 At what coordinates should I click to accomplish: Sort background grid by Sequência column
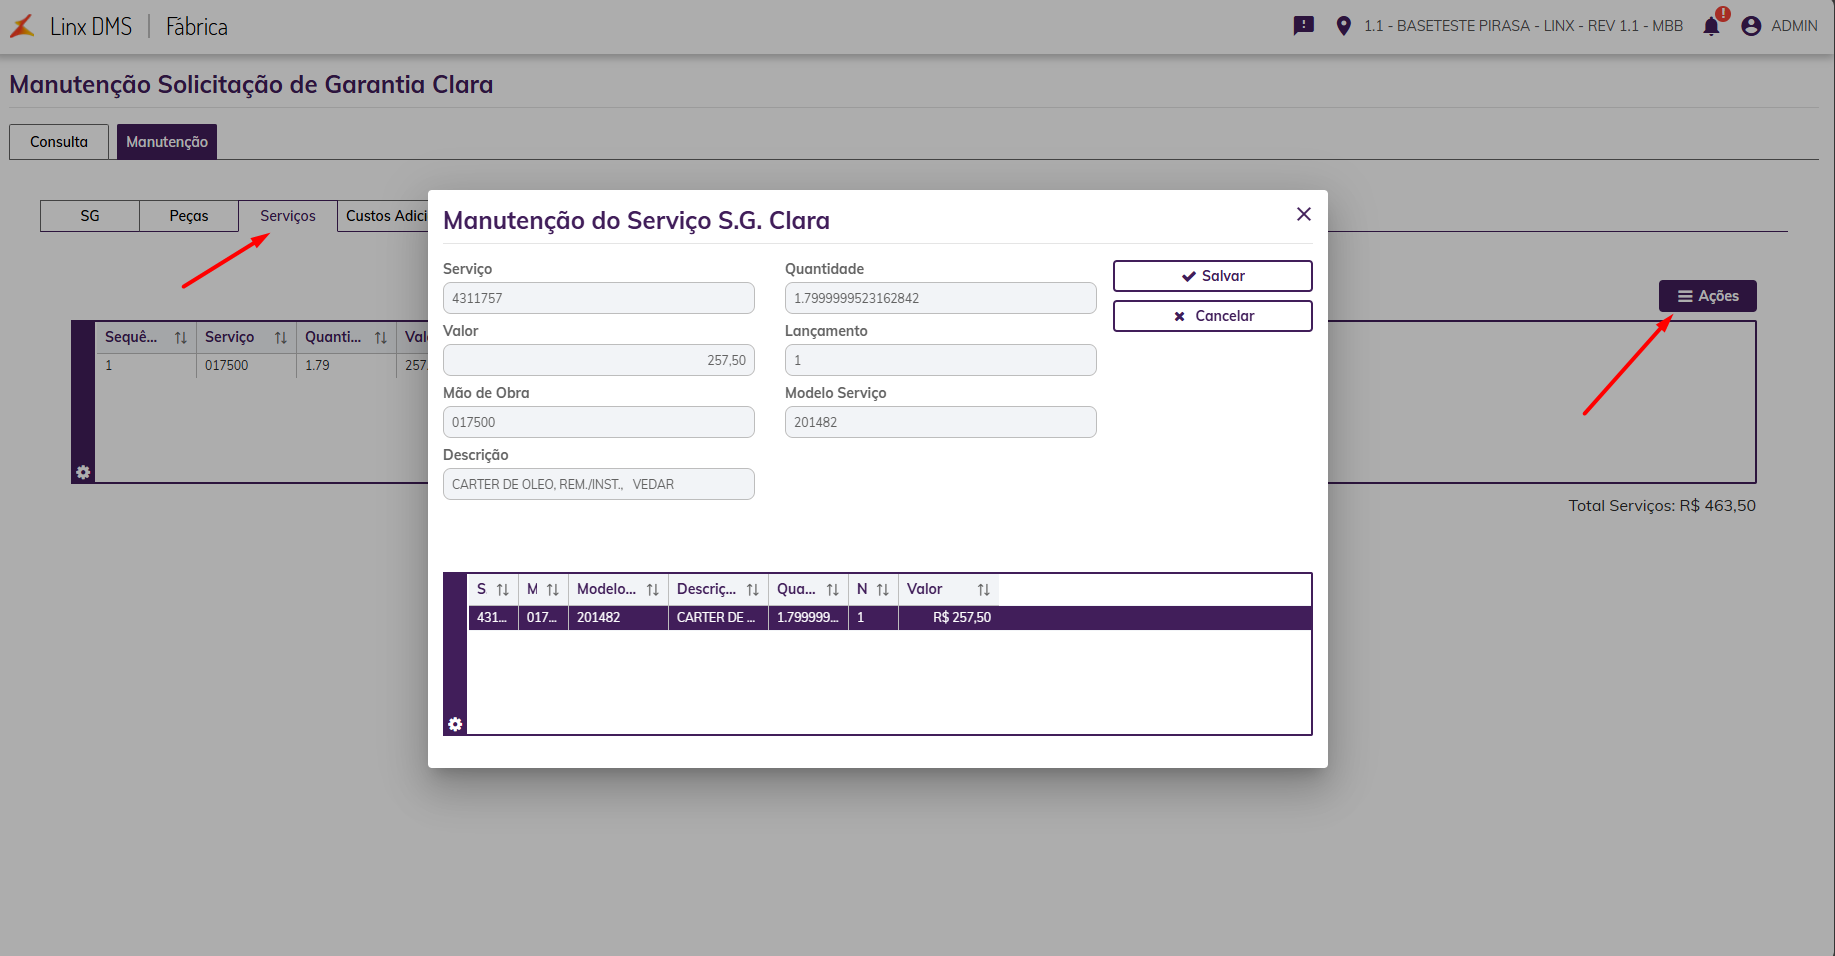(x=180, y=338)
